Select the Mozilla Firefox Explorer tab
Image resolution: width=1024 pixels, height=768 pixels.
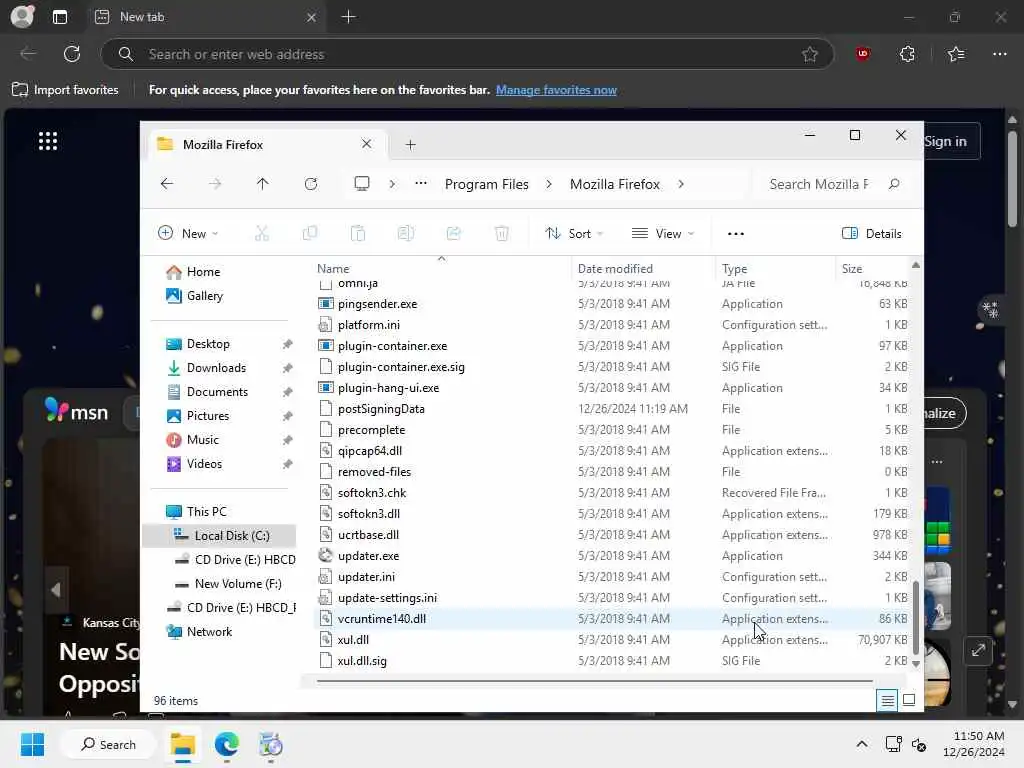(x=266, y=144)
